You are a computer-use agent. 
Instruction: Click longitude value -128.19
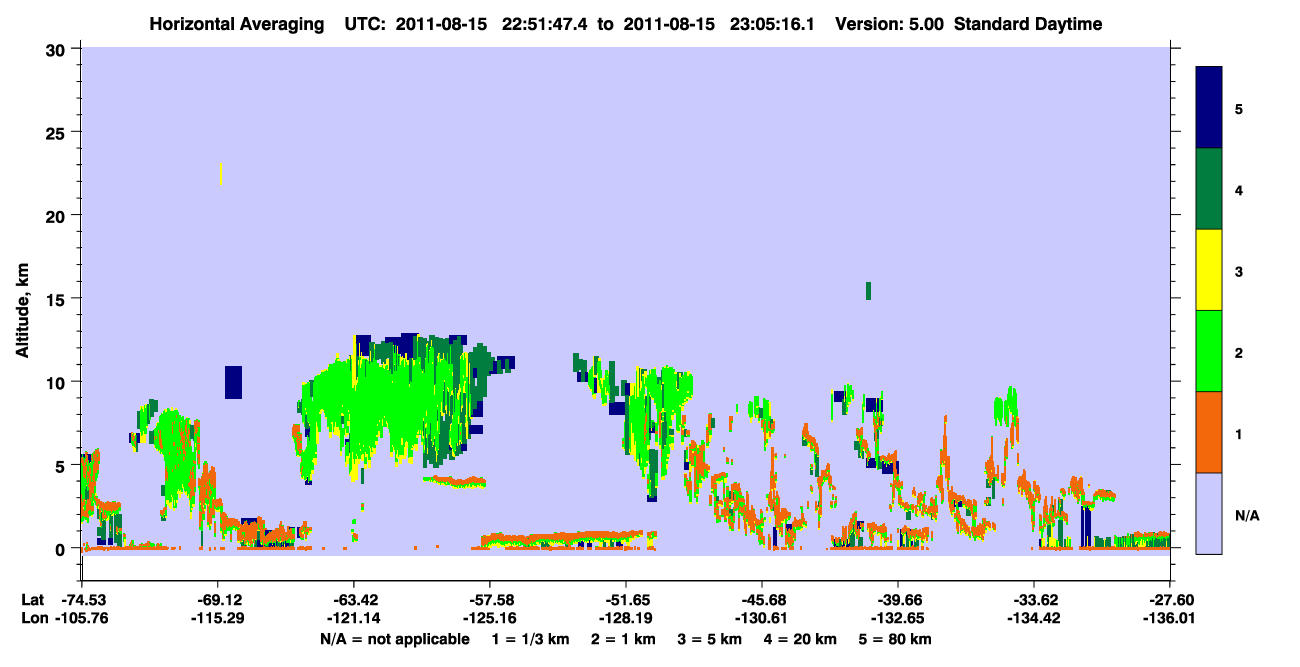pos(626,618)
